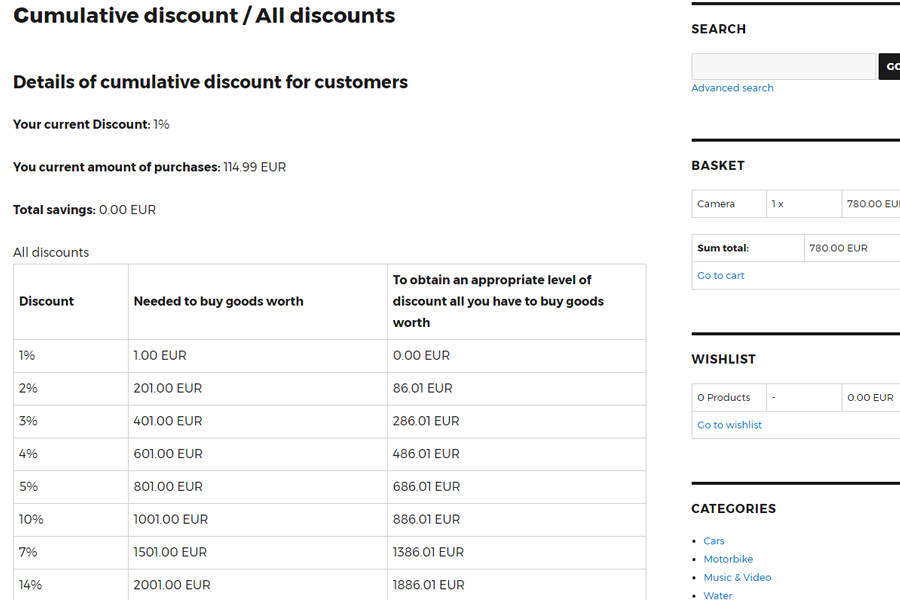Image resolution: width=900 pixels, height=600 pixels.
Task: Click the 86.01 EUR table cell
Action: [x=422, y=388]
